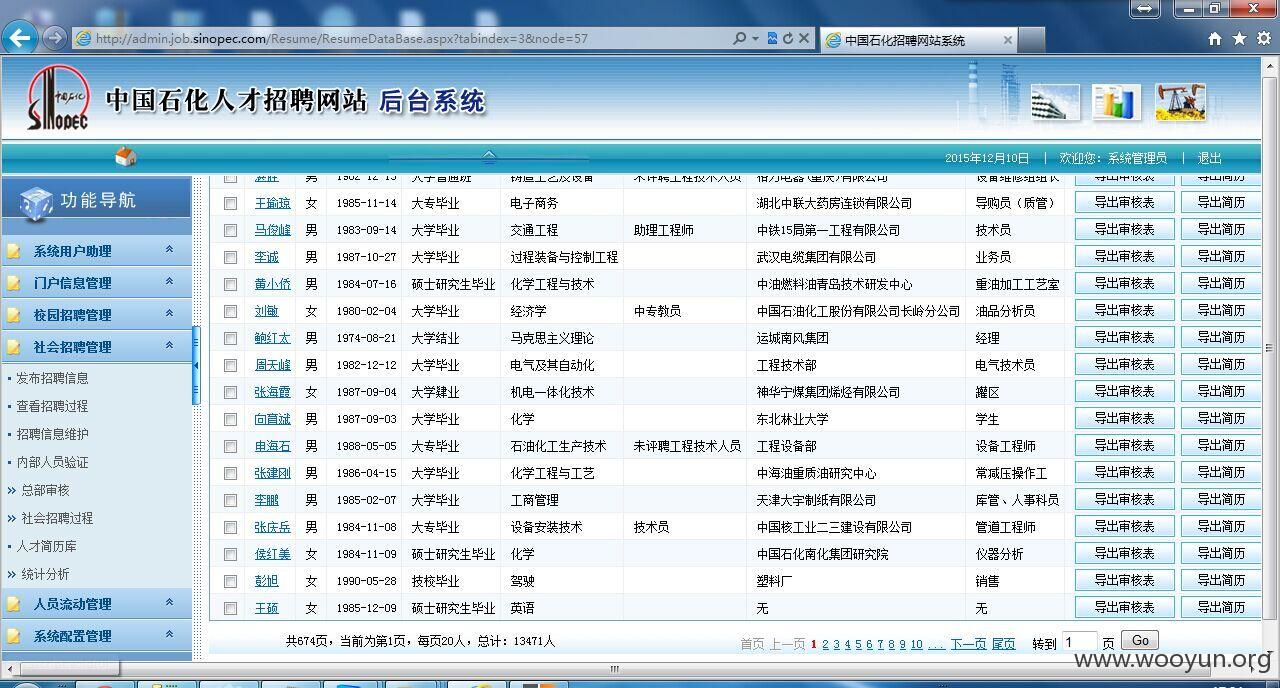Image resolution: width=1280 pixels, height=688 pixels.
Task: Click 导出审核表 for 王瑜琼
Action: 1124,202
